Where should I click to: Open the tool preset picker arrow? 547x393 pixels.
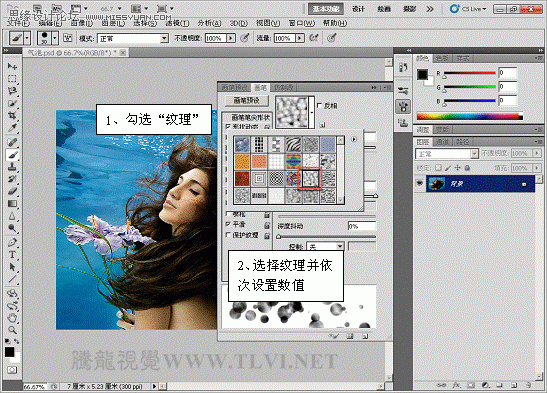27,38
